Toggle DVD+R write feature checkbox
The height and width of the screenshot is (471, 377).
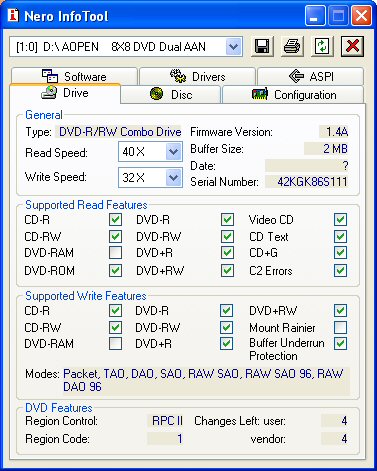tap(226, 343)
